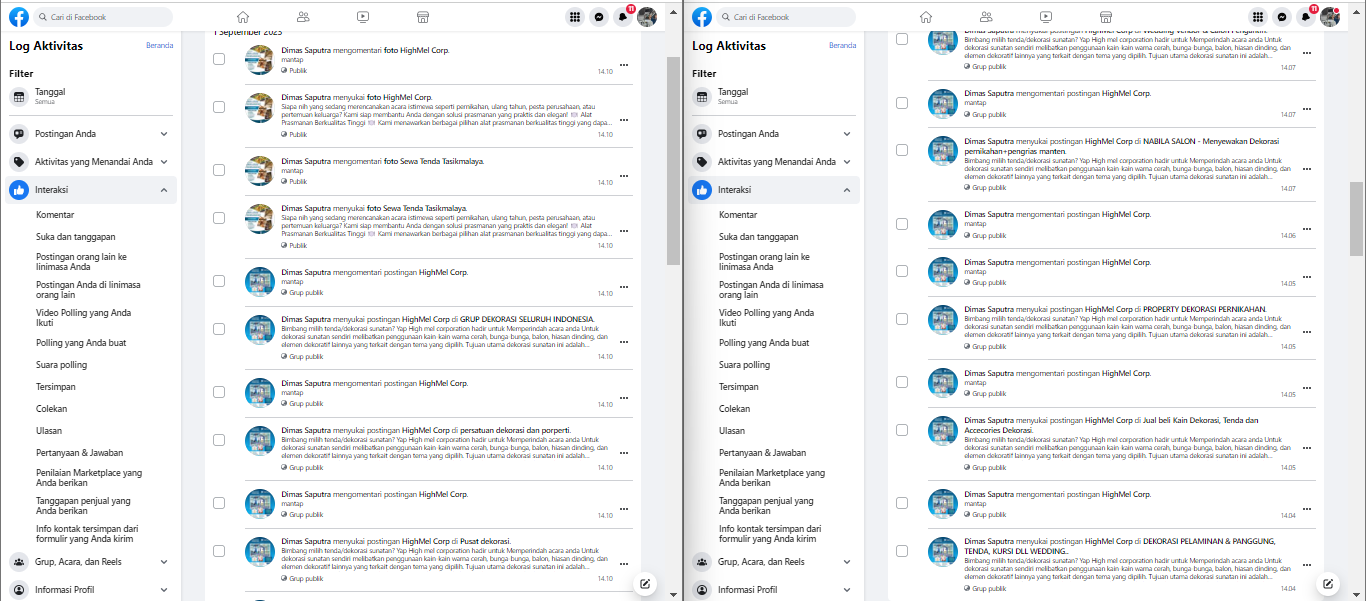This screenshot has height=601, width=1366.
Task: Select checkbox for 'mengomentari foto Sewa Tenda Tasikmalaya'
Action: click(x=219, y=169)
